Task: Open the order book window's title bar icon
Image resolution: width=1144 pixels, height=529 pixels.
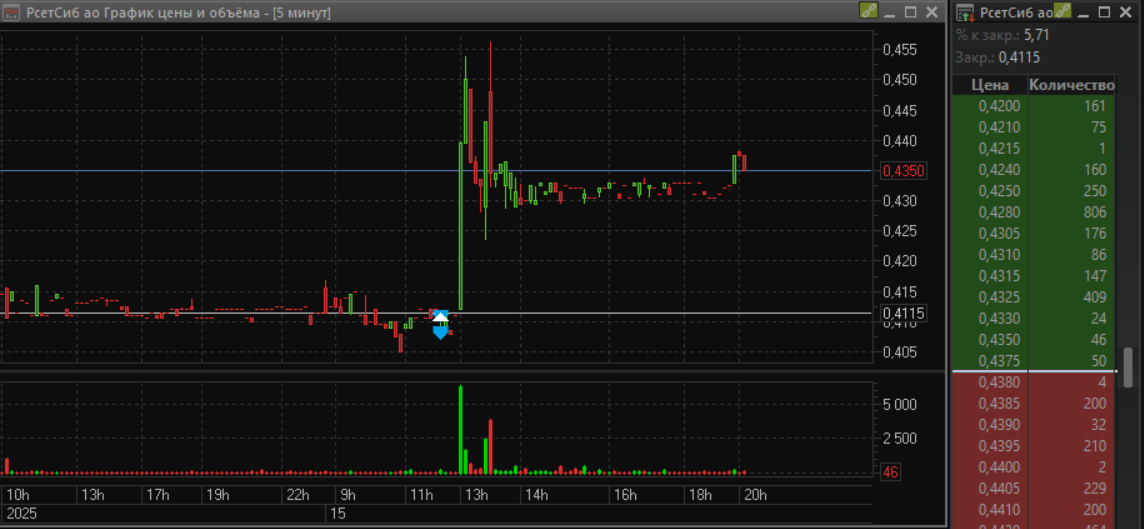Action: click(965, 12)
